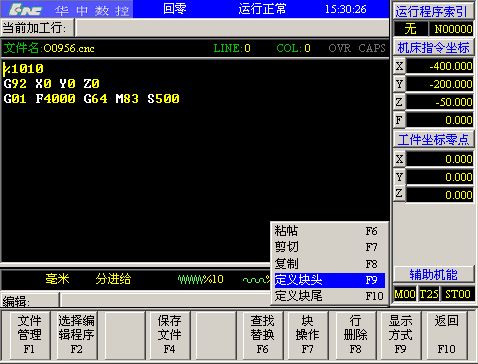This screenshot has width=478, height=364.
Task: Click the machine Z axis label
Action: pos(399,102)
